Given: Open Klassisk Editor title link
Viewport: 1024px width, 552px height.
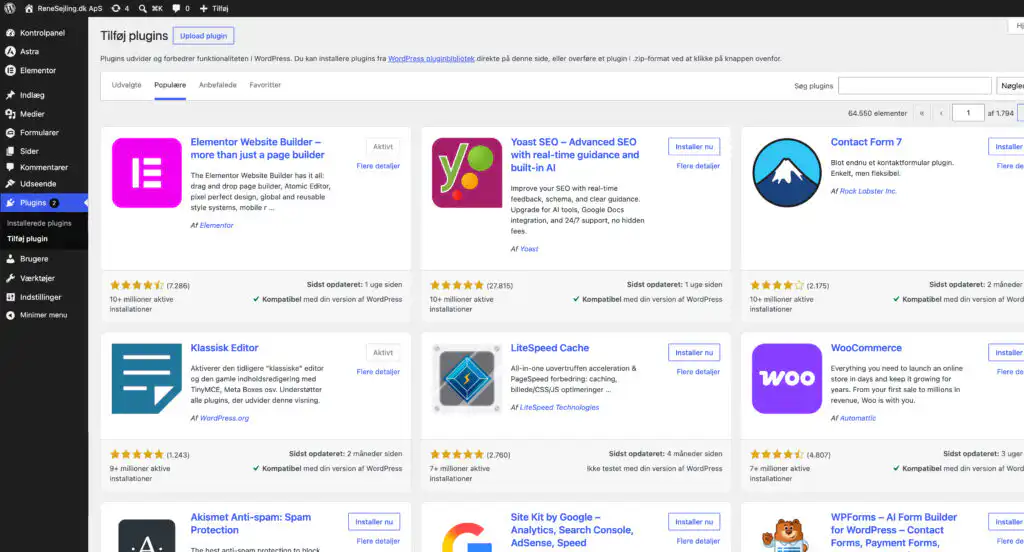Looking at the screenshot, I should pos(224,348).
